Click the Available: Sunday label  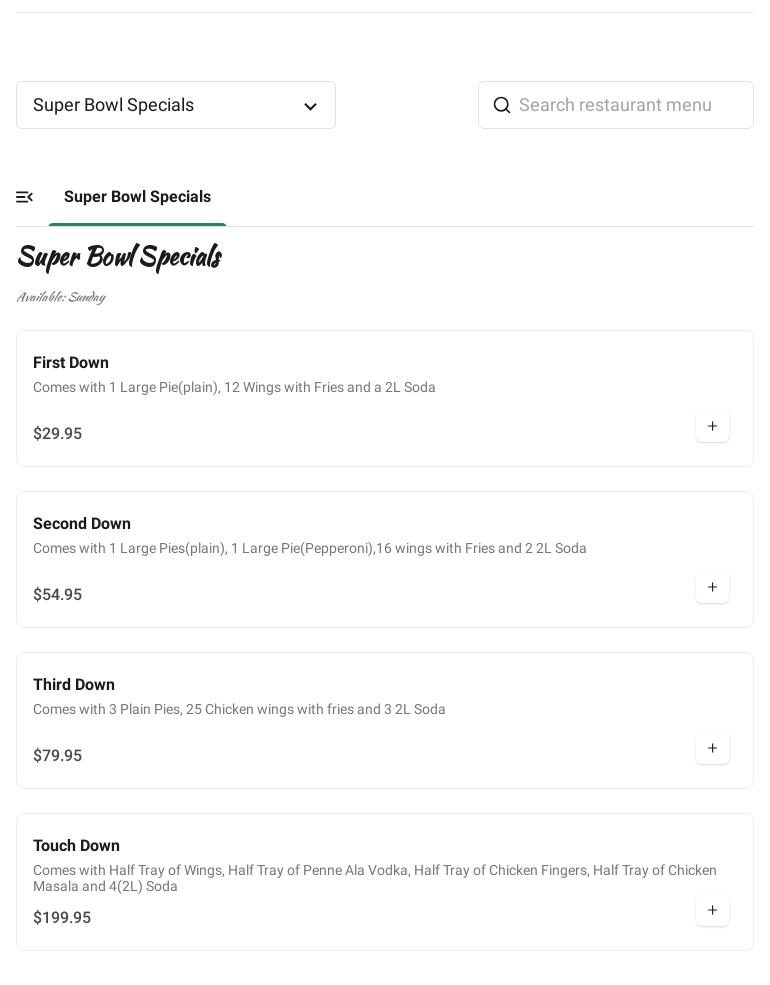pos(61,297)
